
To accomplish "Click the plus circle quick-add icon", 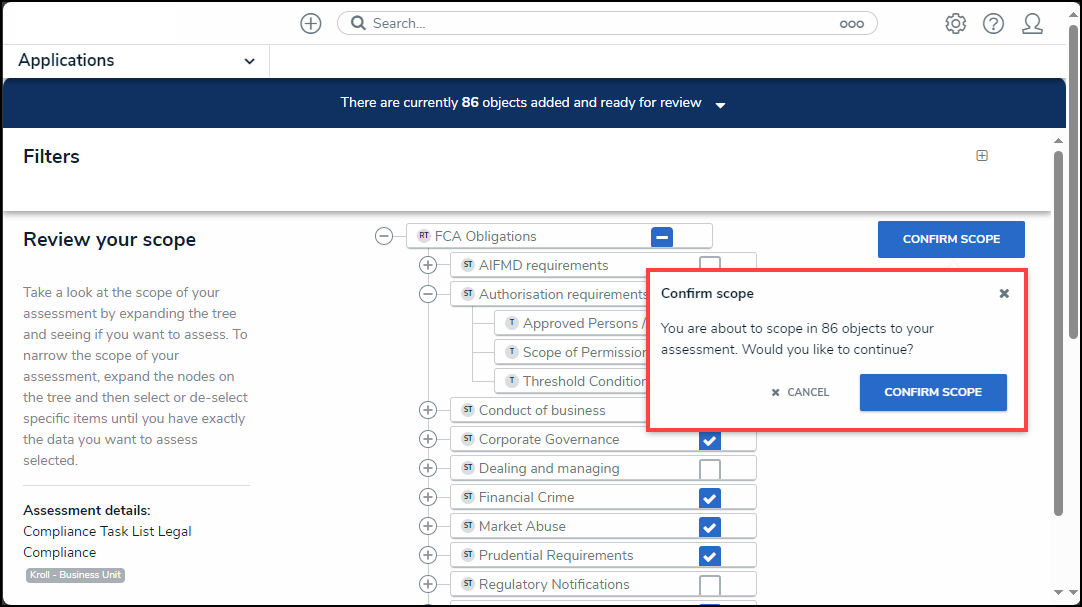I will [311, 24].
